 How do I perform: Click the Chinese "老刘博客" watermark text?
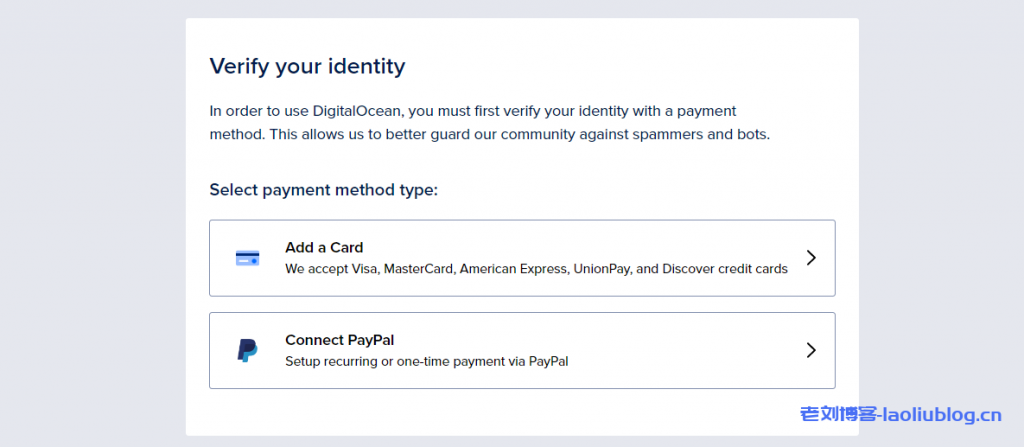pyautogui.click(x=836, y=413)
